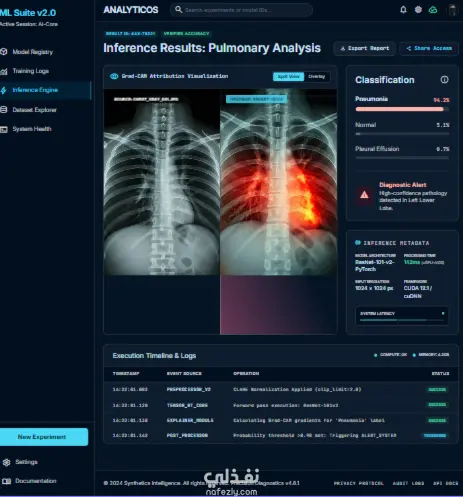Switch to Overlay view mode

(x=317, y=77)
